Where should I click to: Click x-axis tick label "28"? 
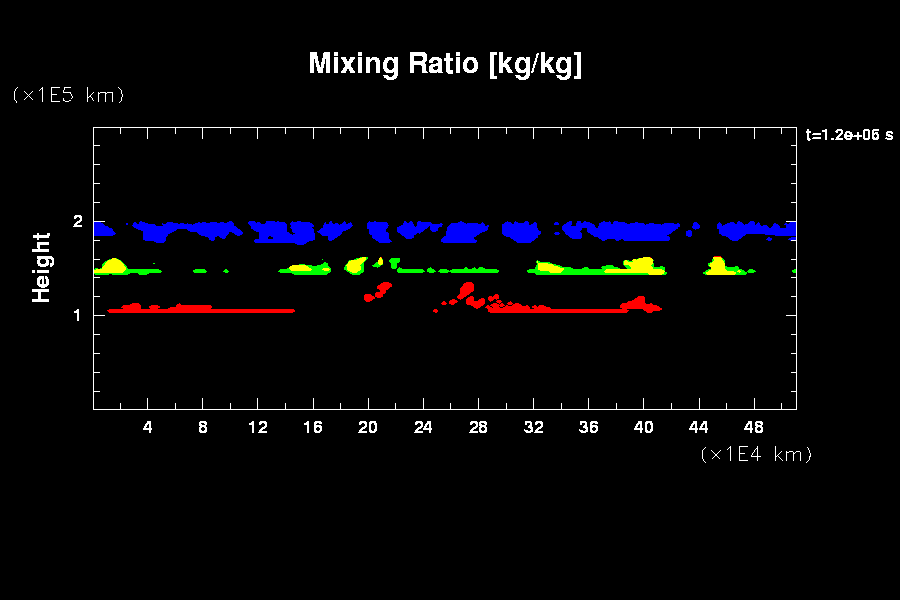click(x=478, y=427)
